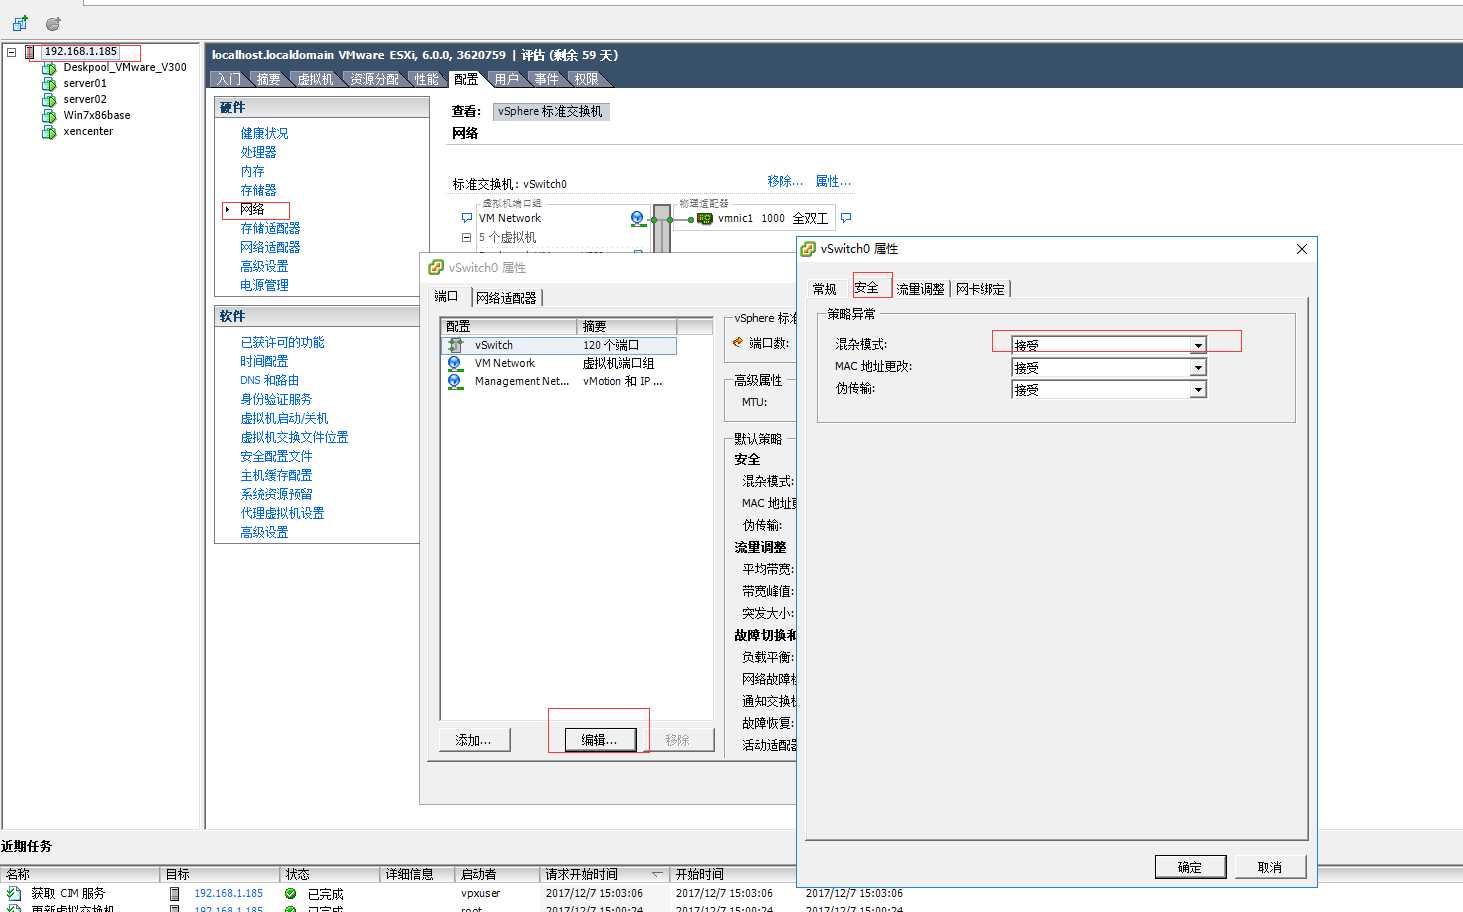Screen dimensions: 1463x912
Task: Click 移除... link for vSwitch0
Action: coord(785,181)
